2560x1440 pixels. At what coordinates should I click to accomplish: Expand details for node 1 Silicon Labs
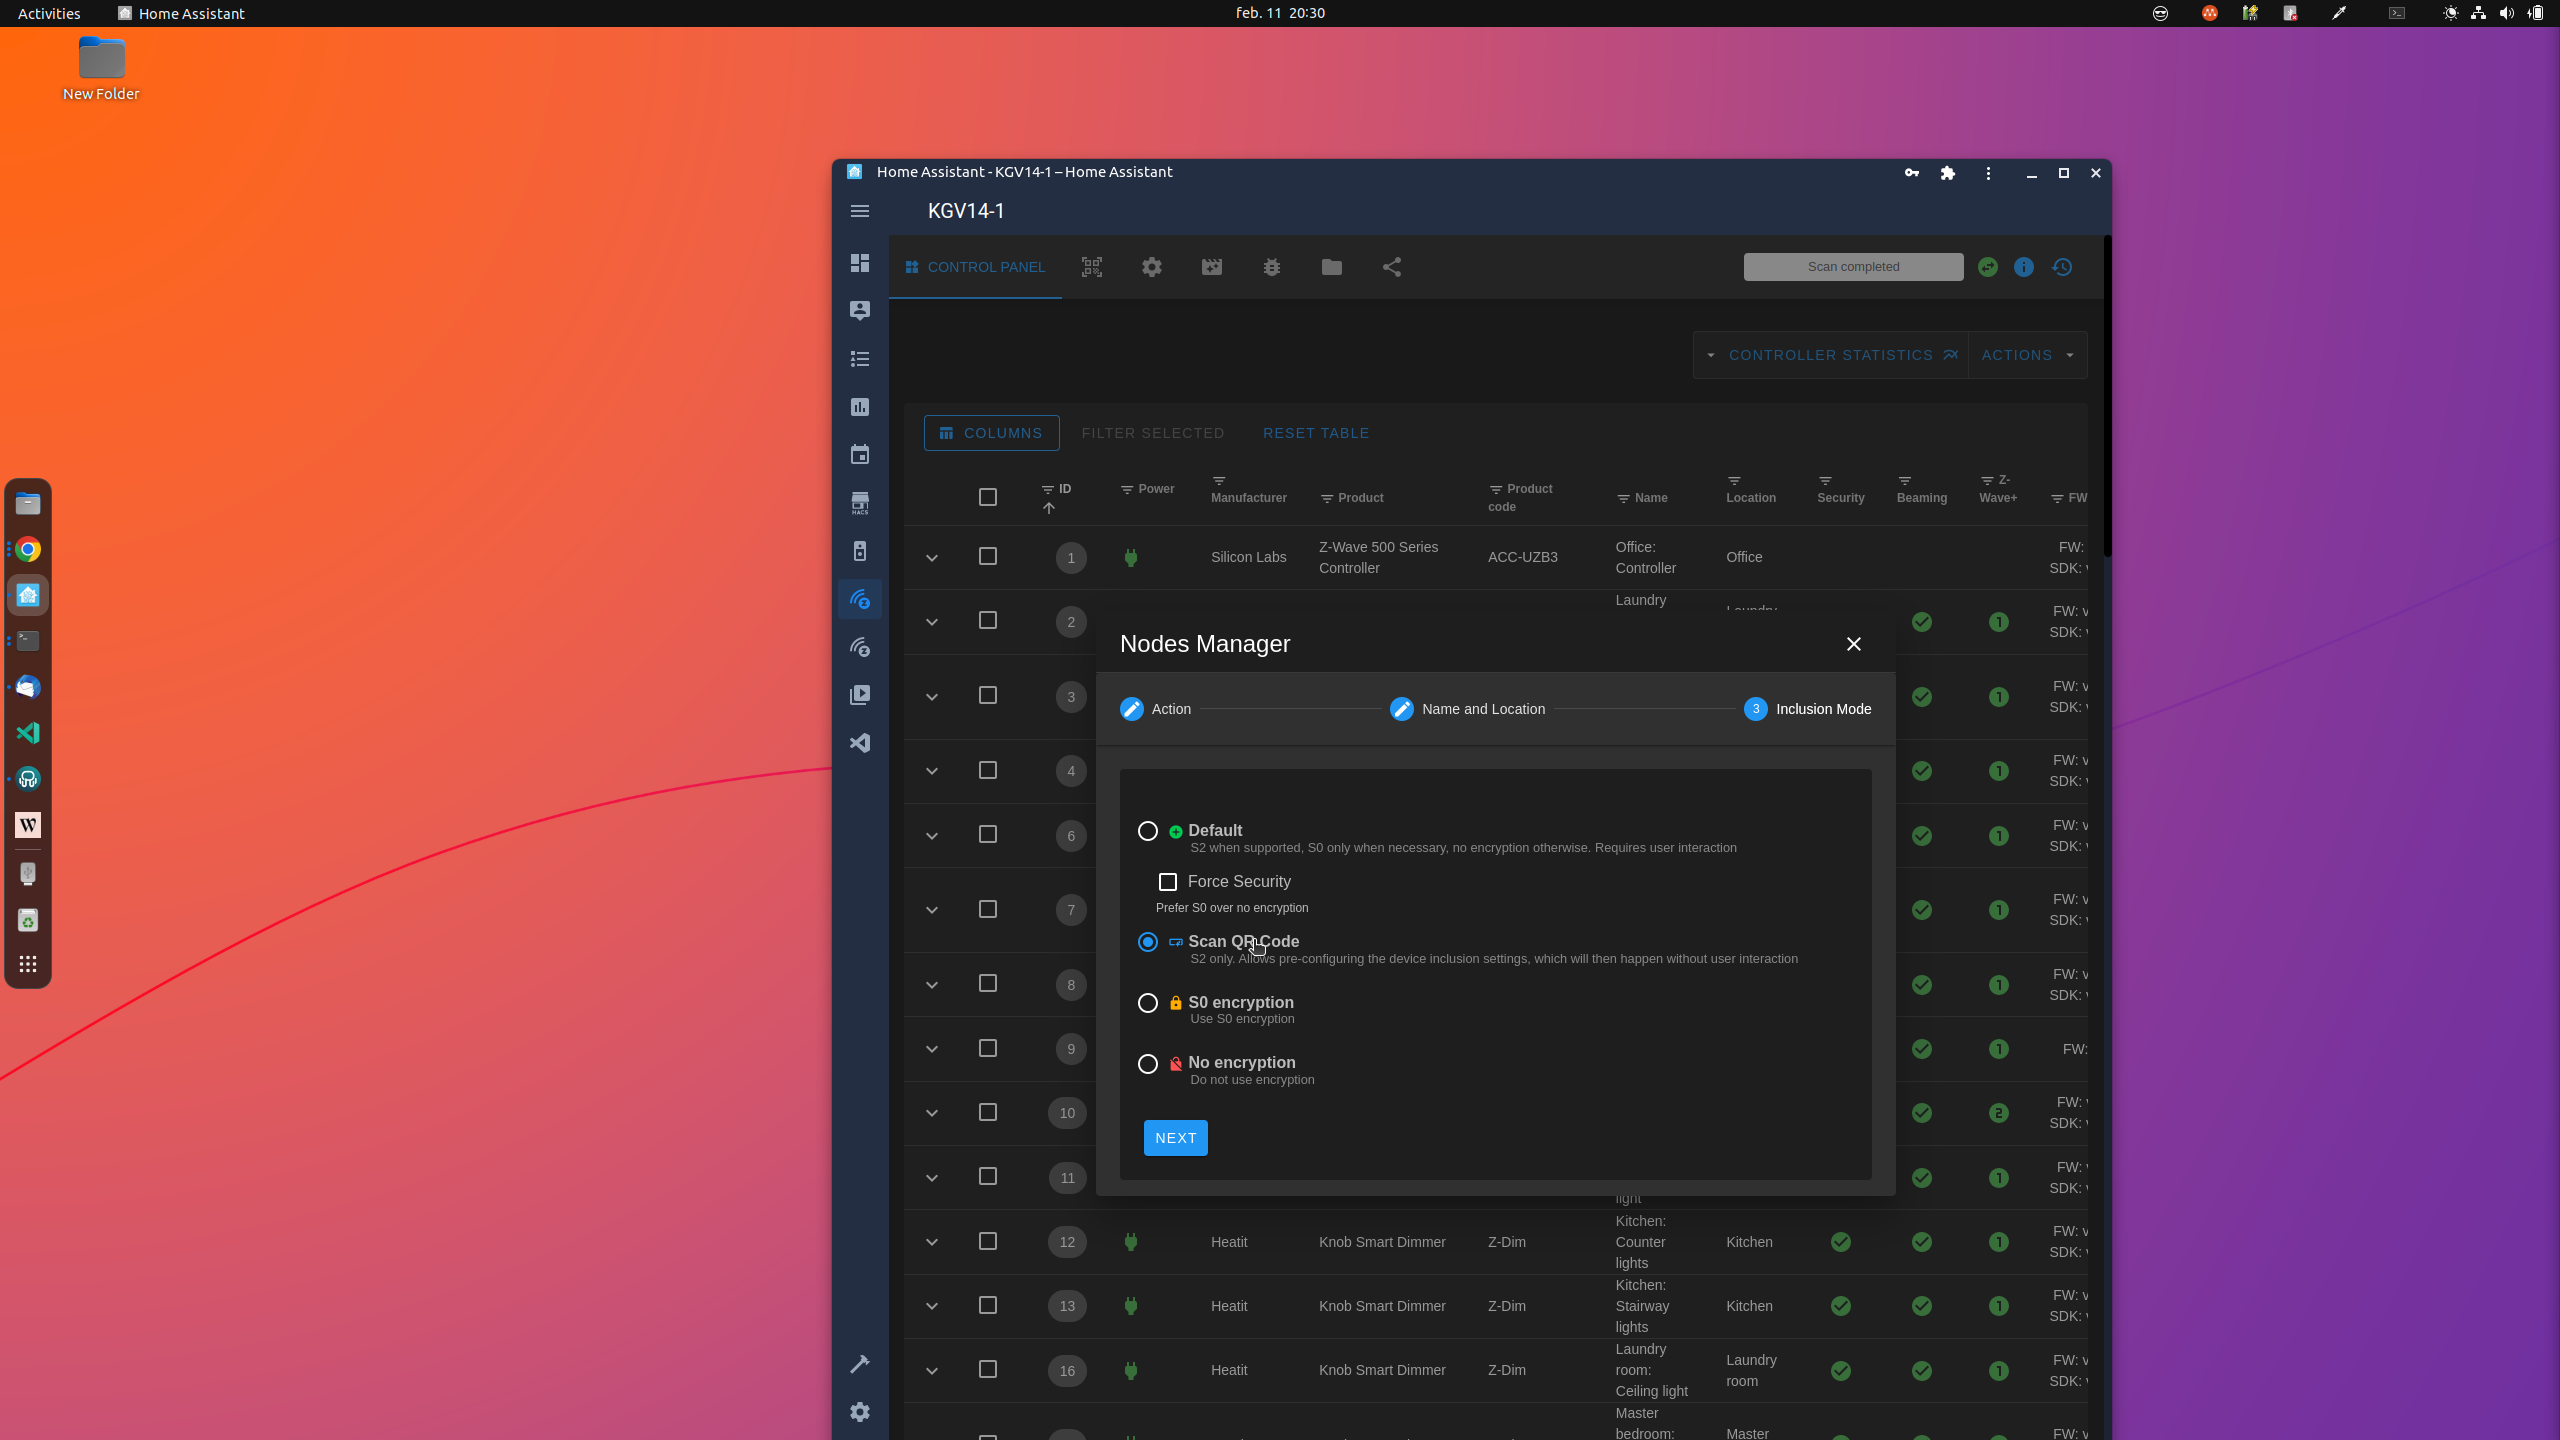(x=930, y=557)
